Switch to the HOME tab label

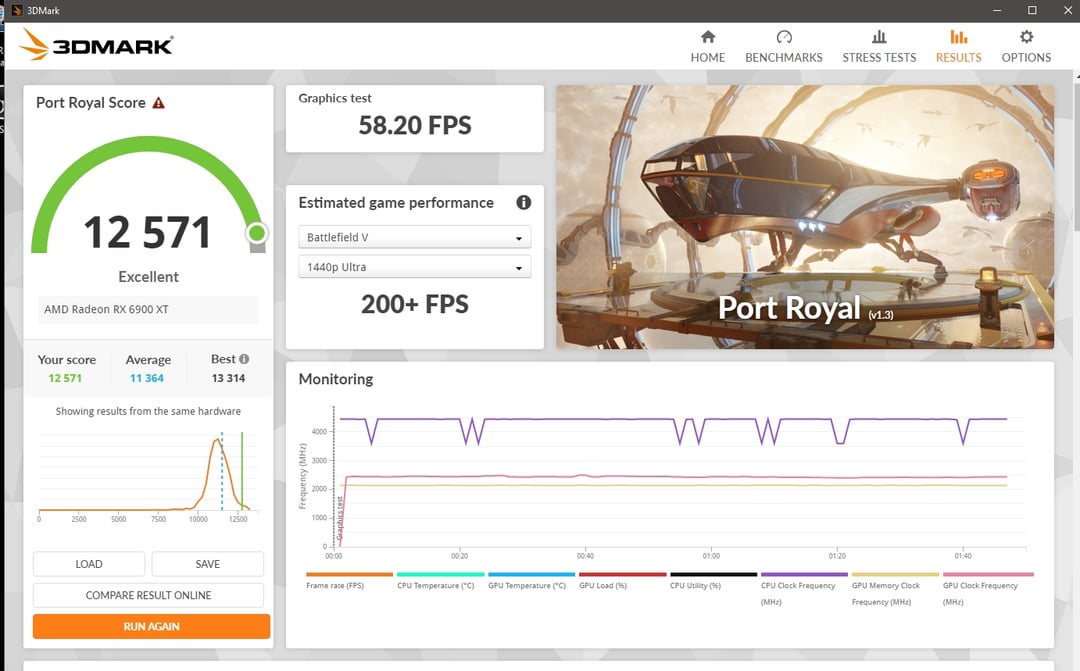click(x=707, y=58)
